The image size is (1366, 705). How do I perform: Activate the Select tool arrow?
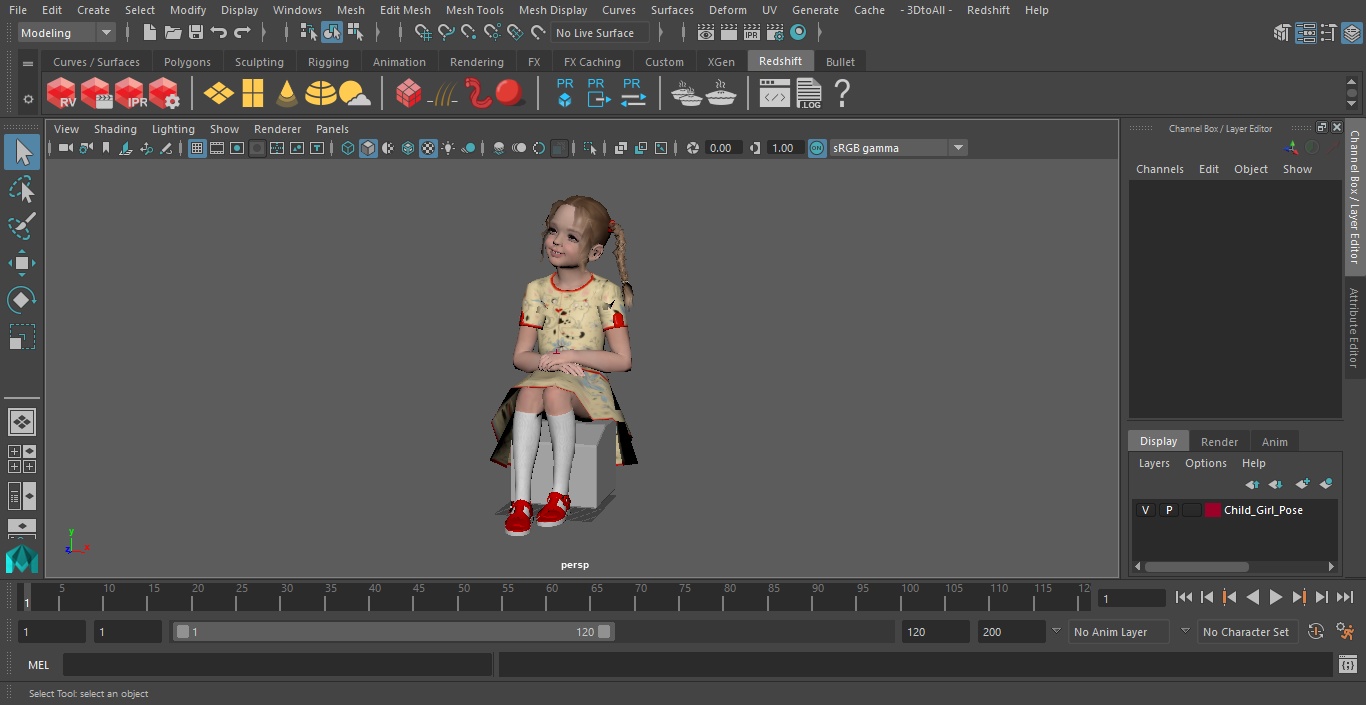pyautogui.click(x=21, y=152)
